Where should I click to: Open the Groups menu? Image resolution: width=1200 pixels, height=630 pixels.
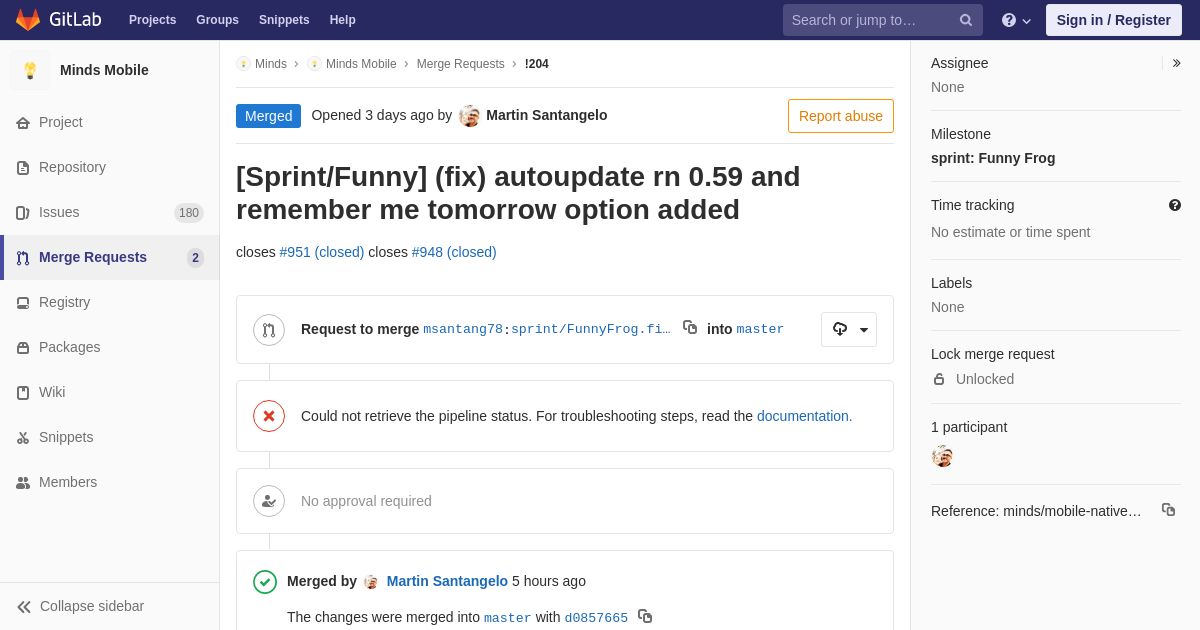[x=217, y=20]
